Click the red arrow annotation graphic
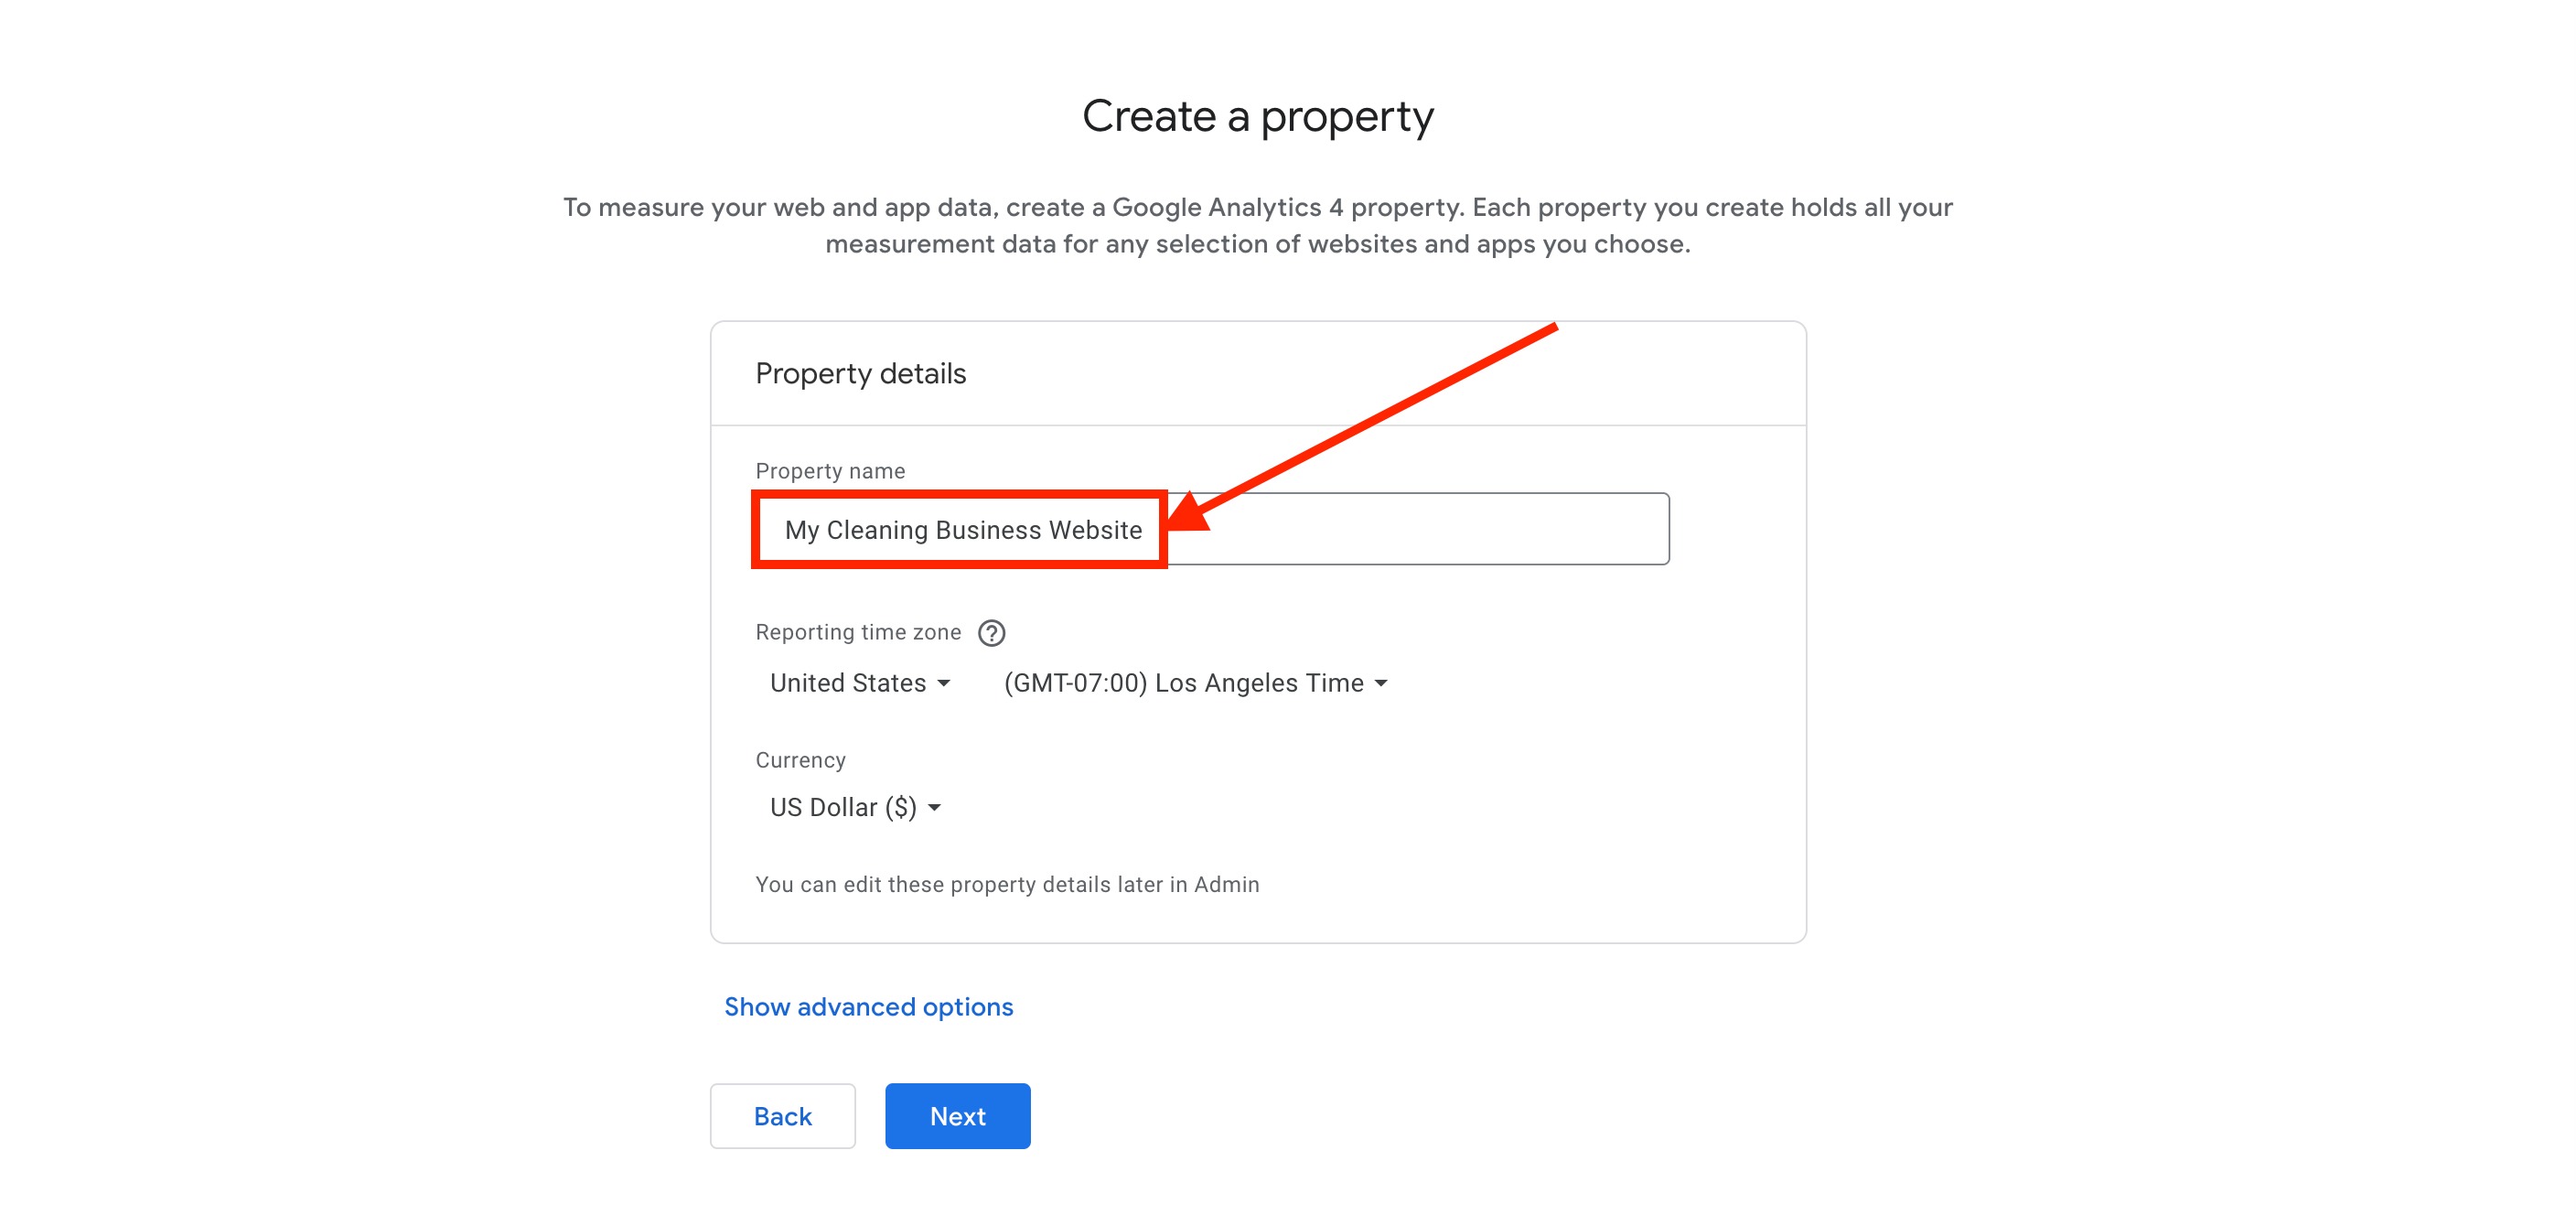Viewport: 2576px width, 1215px height. click(x=1362, y=427)
